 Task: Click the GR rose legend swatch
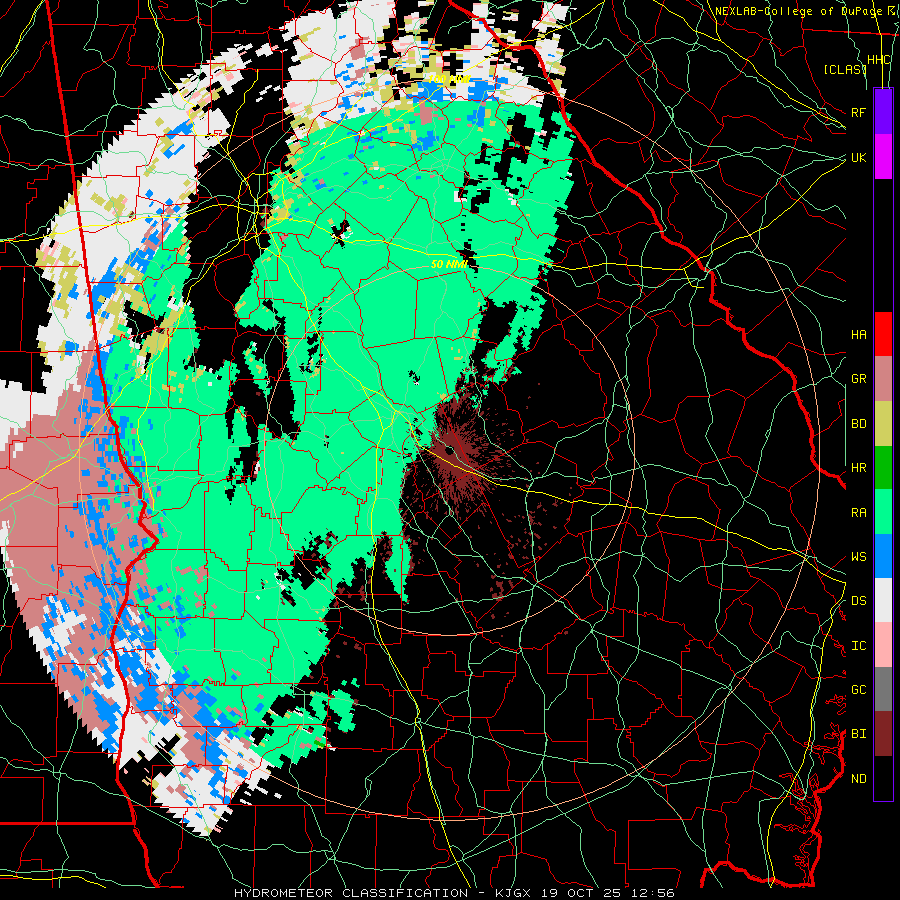click(883, 378)
